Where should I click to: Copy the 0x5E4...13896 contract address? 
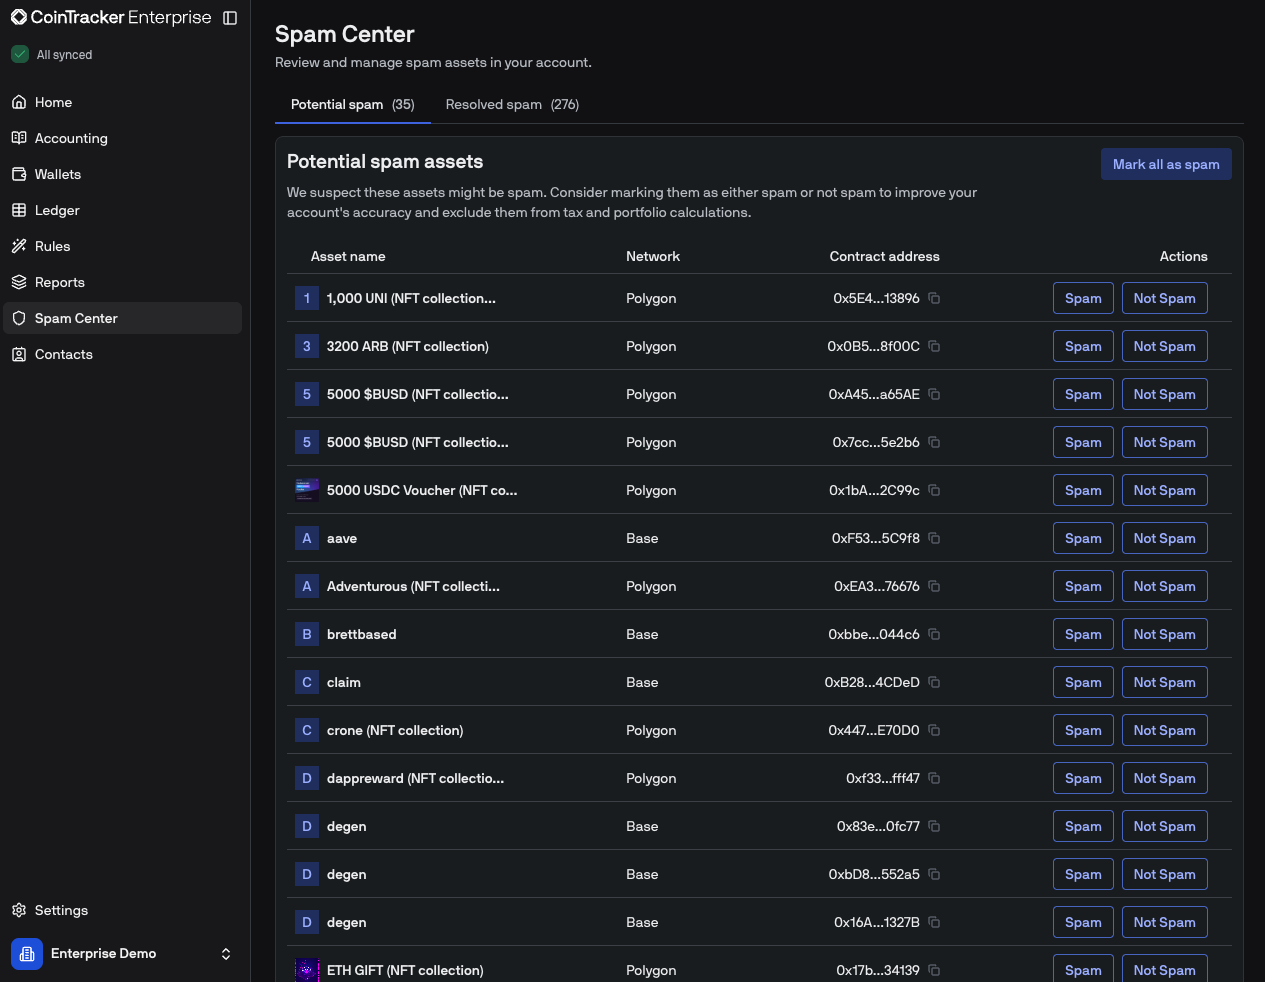934,298
